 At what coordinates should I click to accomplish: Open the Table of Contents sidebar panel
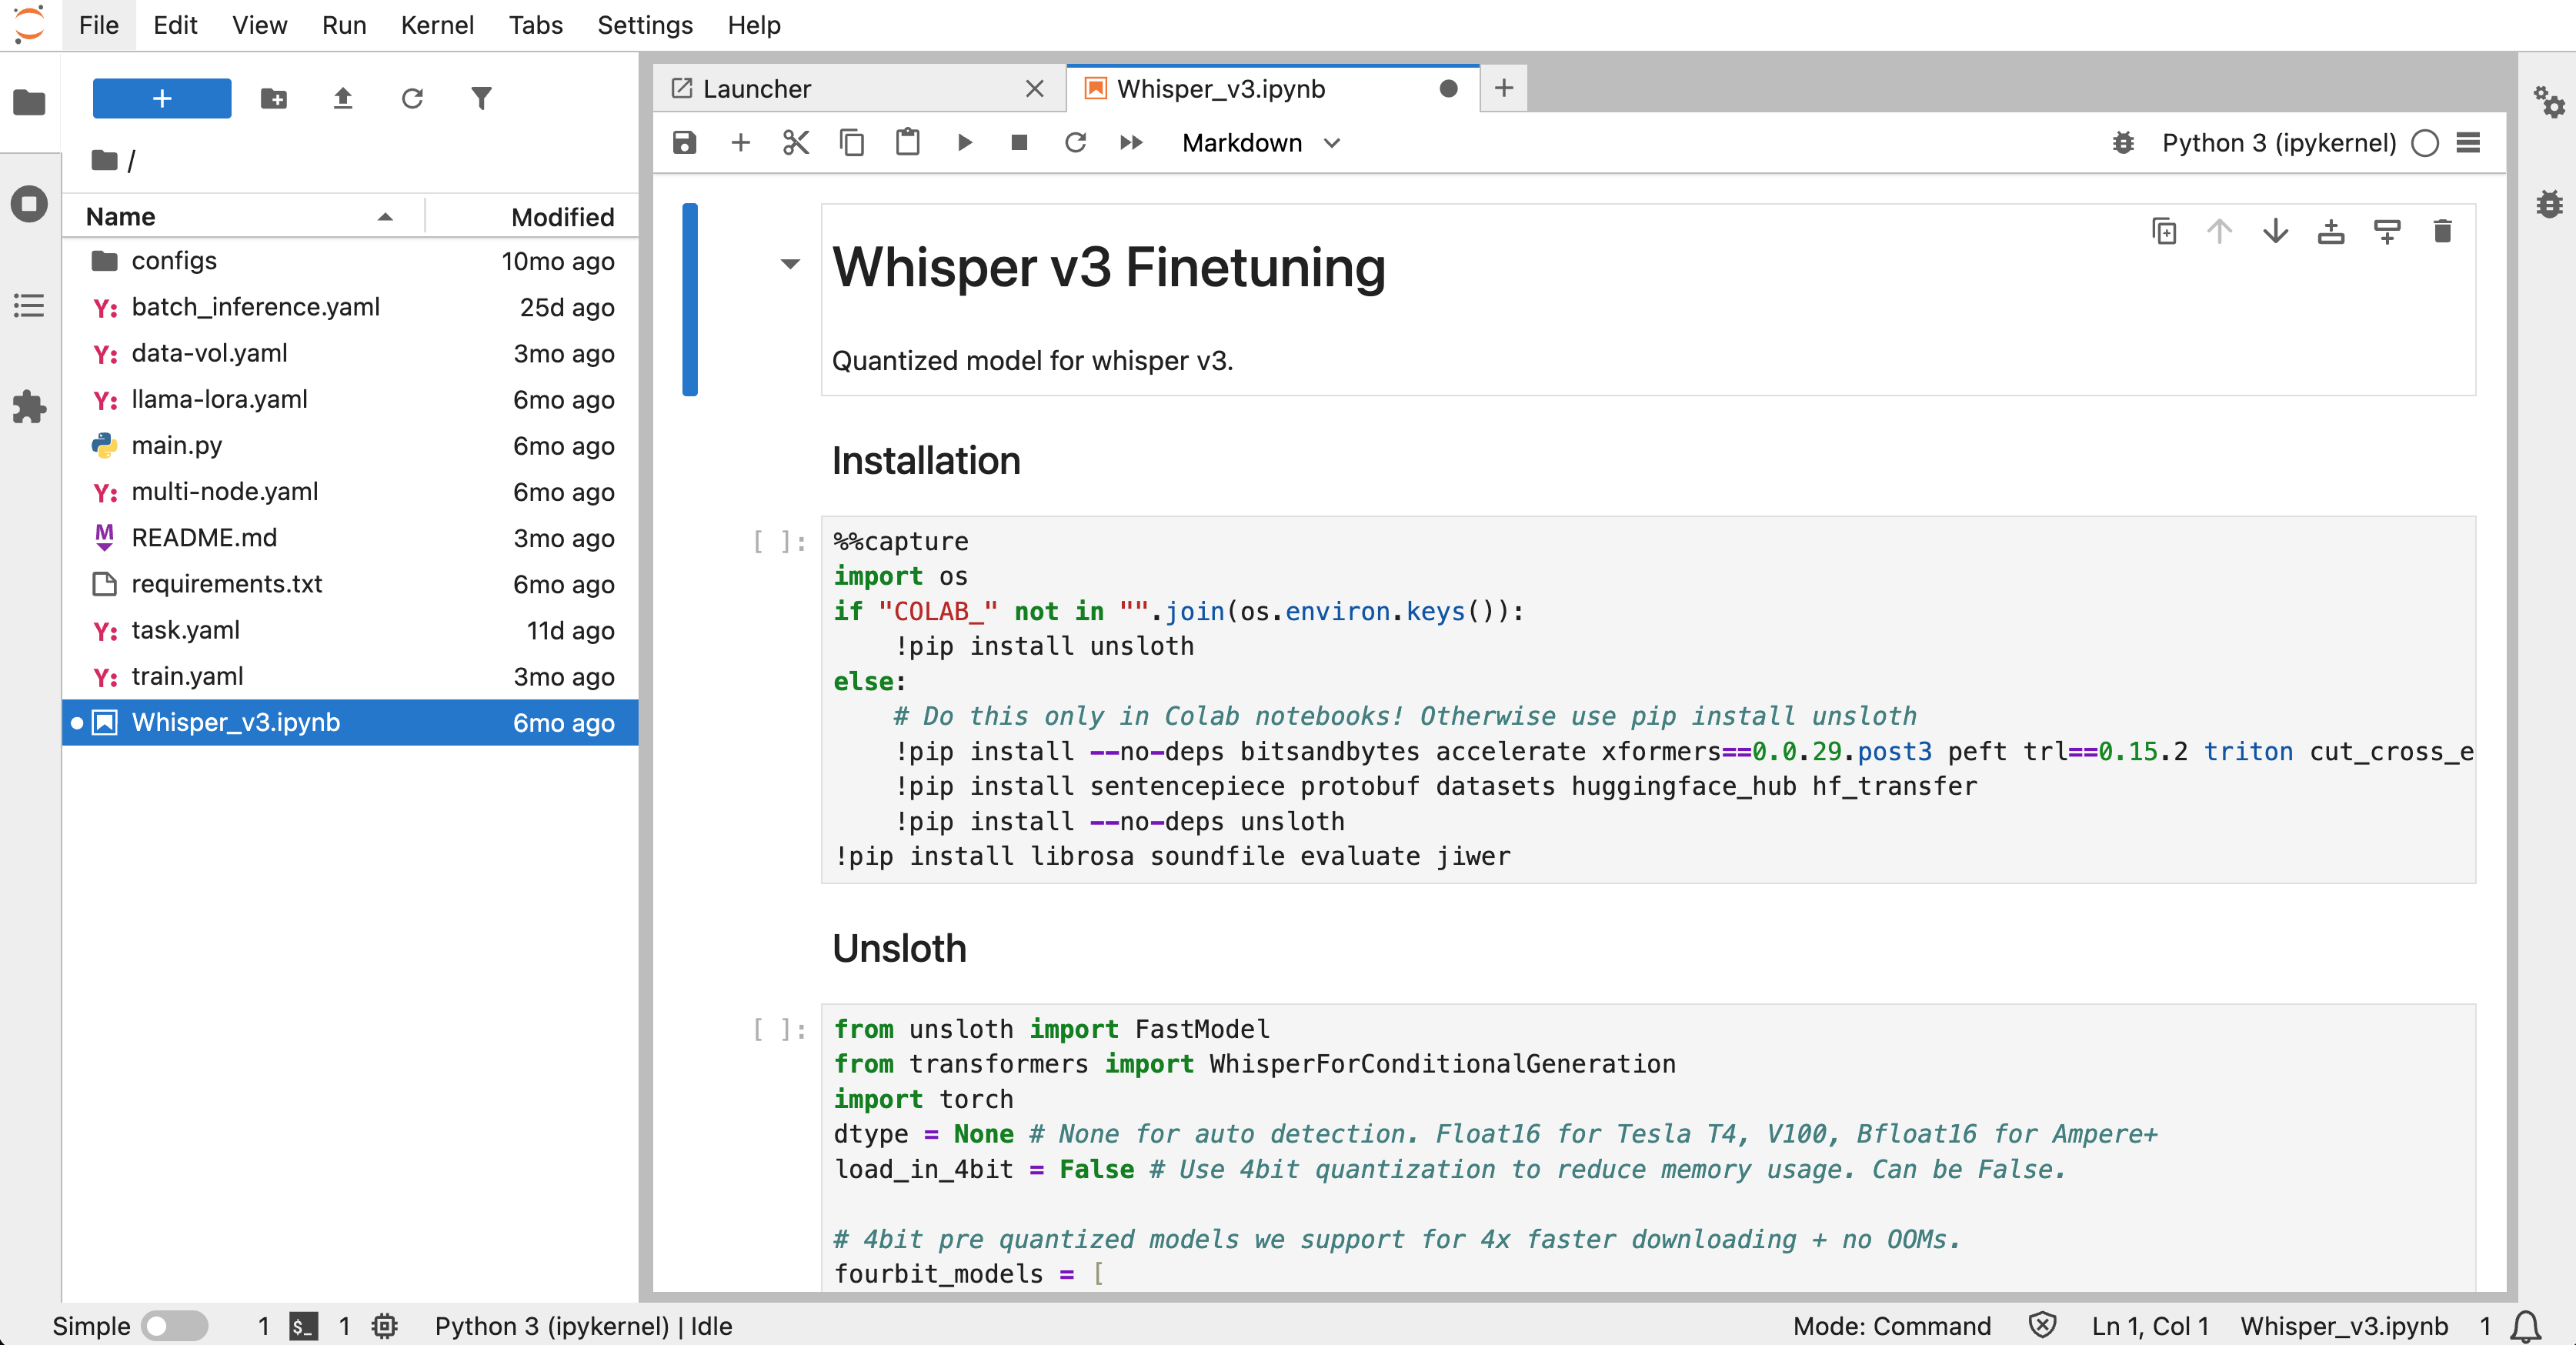[29, 305]
